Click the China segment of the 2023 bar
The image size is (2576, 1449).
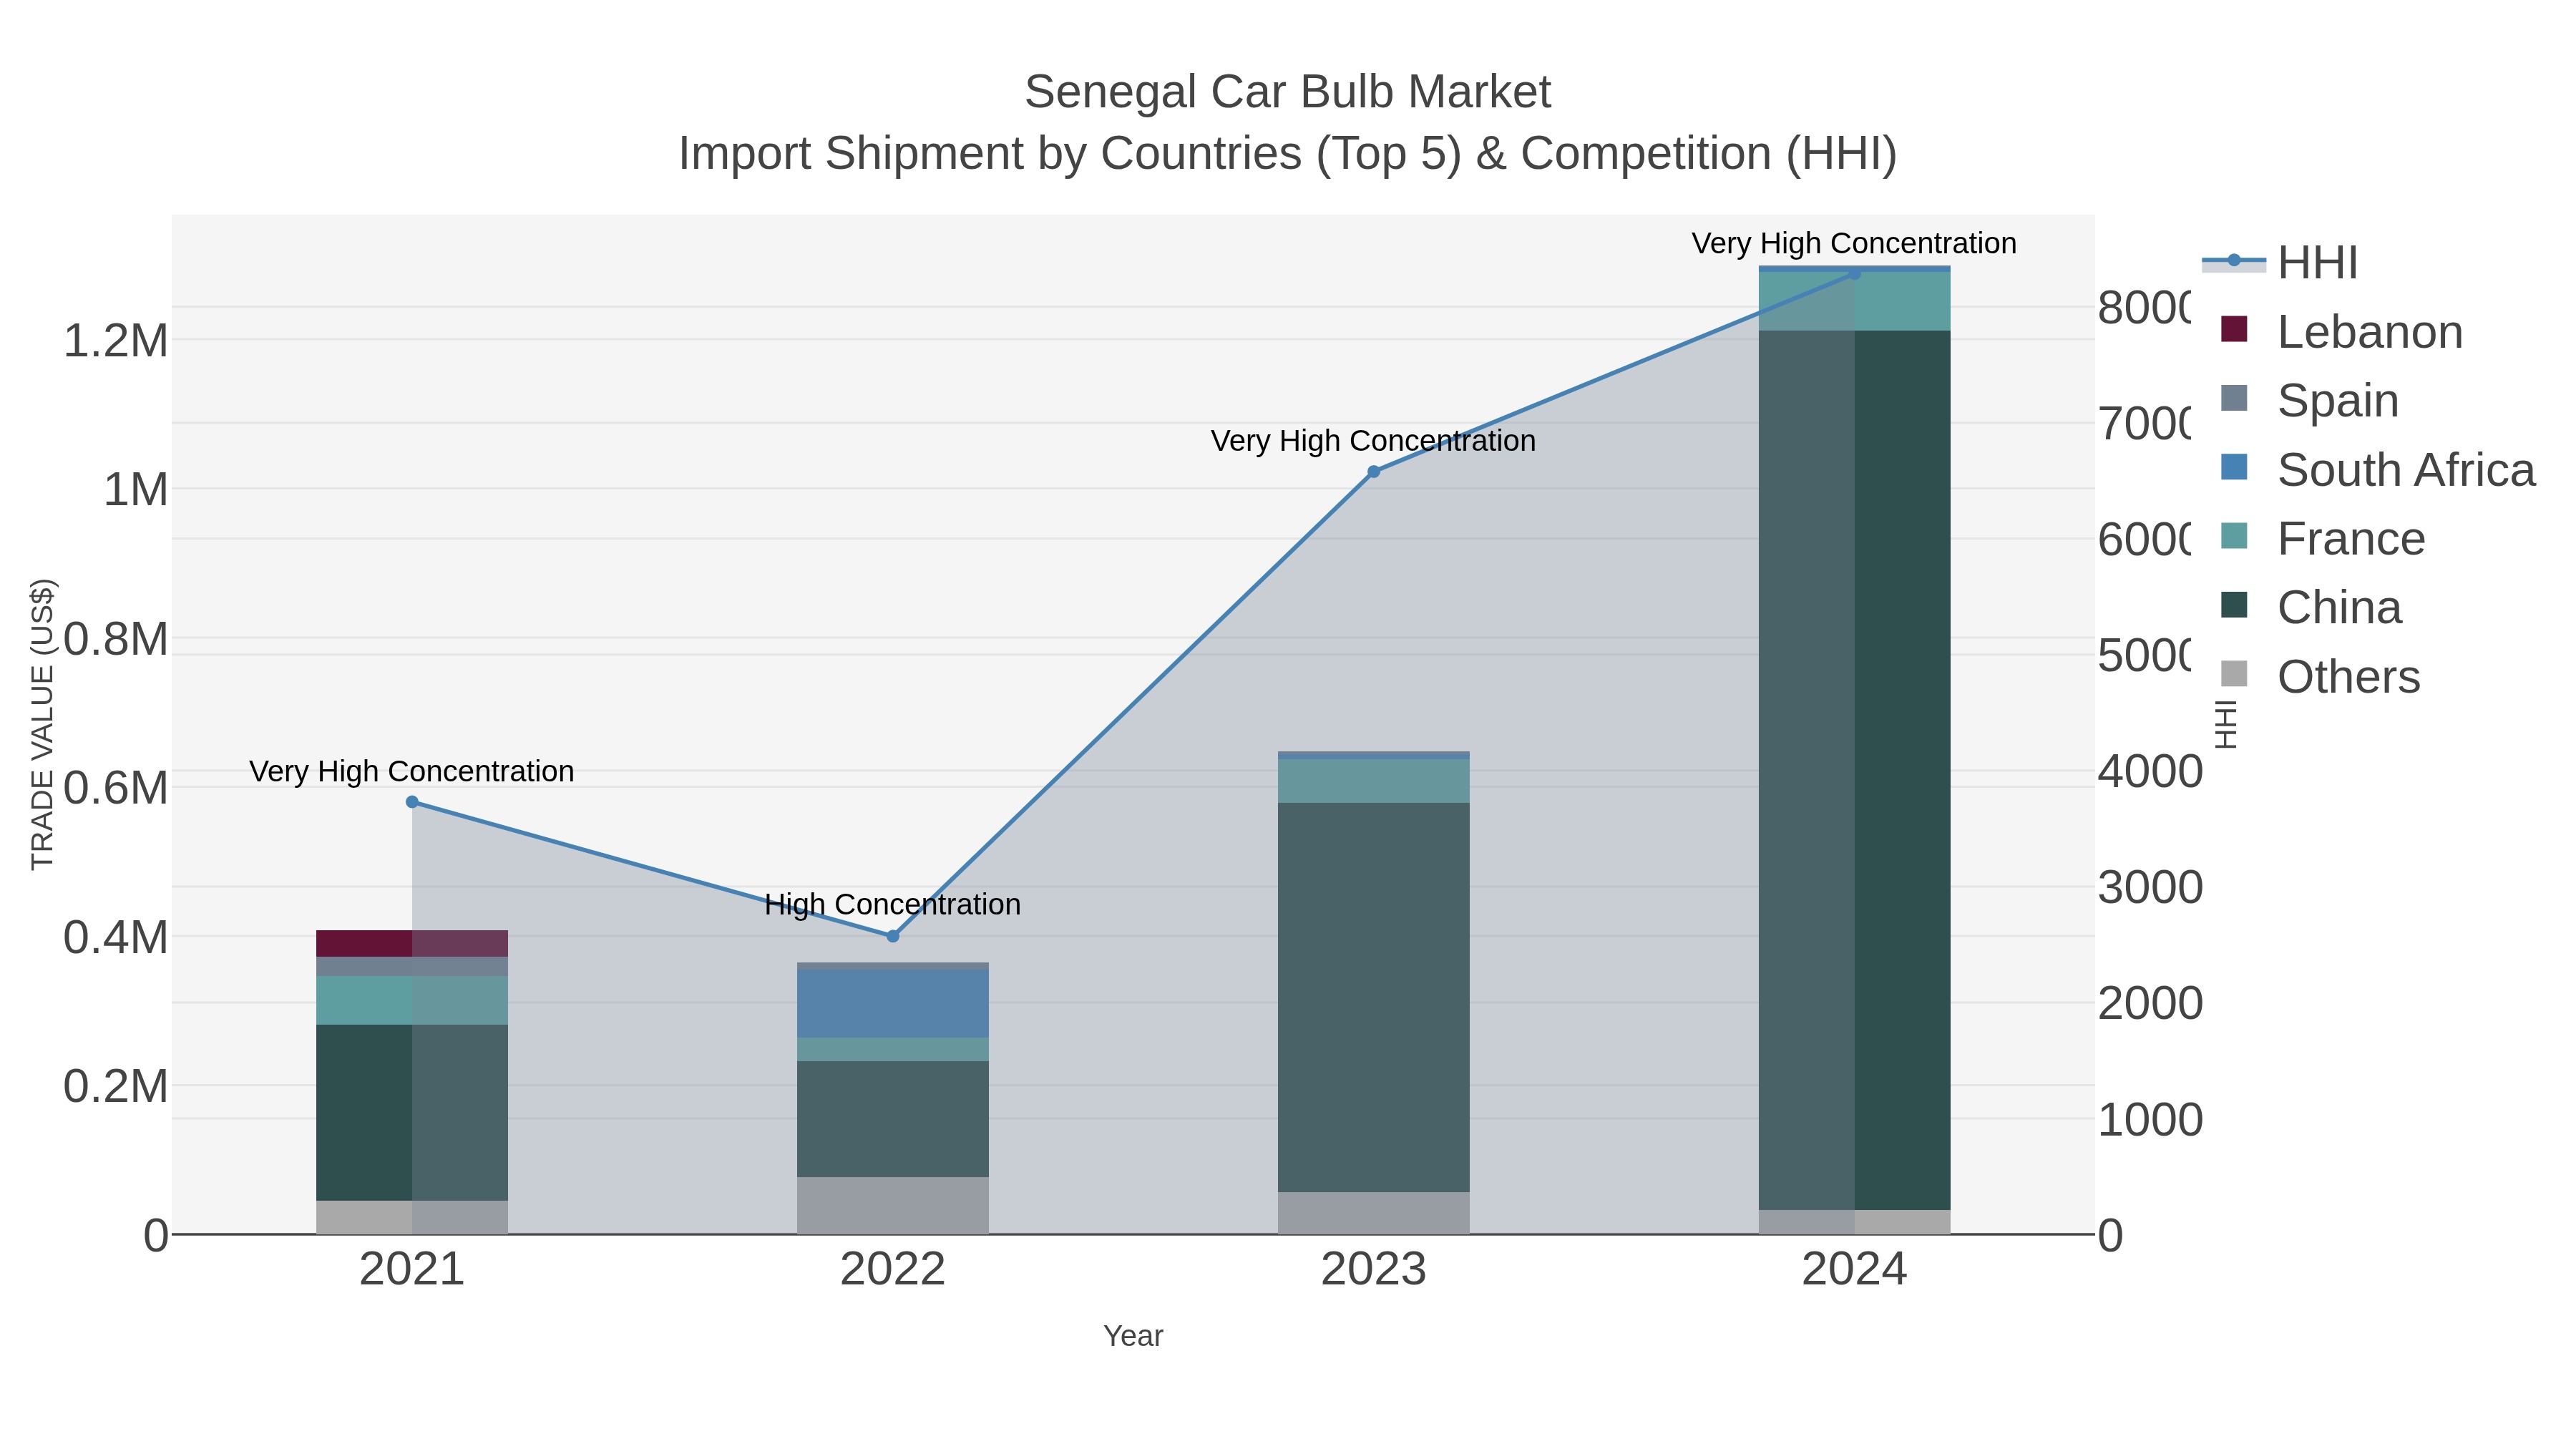click(x=1374, y=997)
